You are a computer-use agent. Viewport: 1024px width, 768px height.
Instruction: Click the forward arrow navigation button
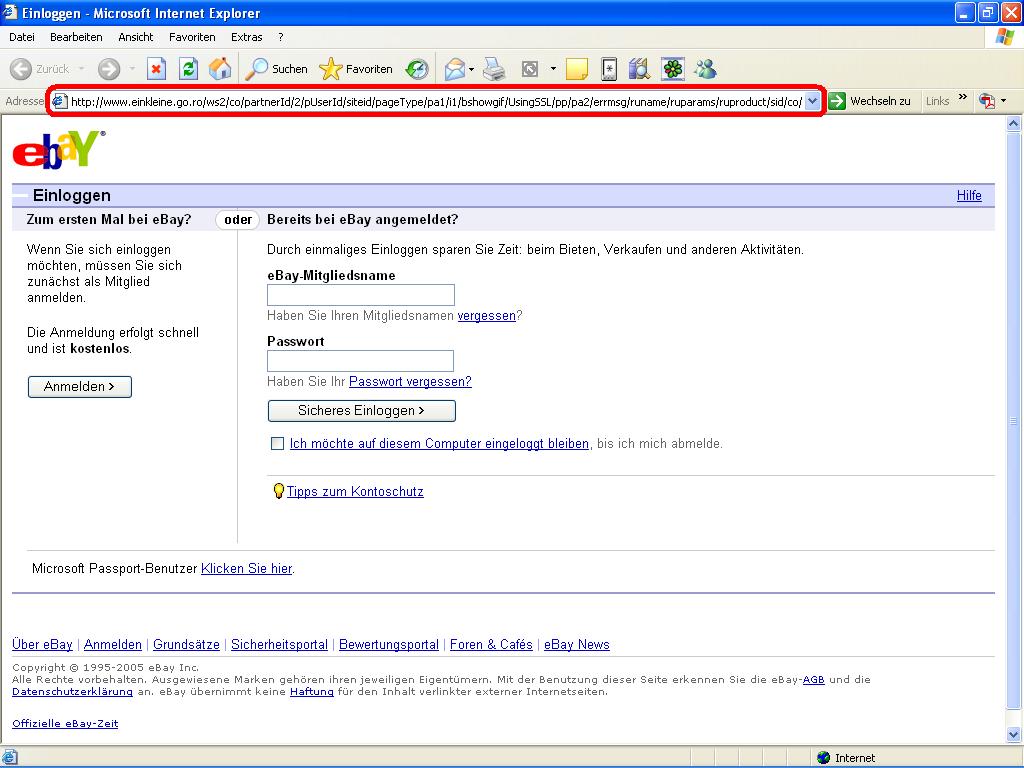[109, 69]
